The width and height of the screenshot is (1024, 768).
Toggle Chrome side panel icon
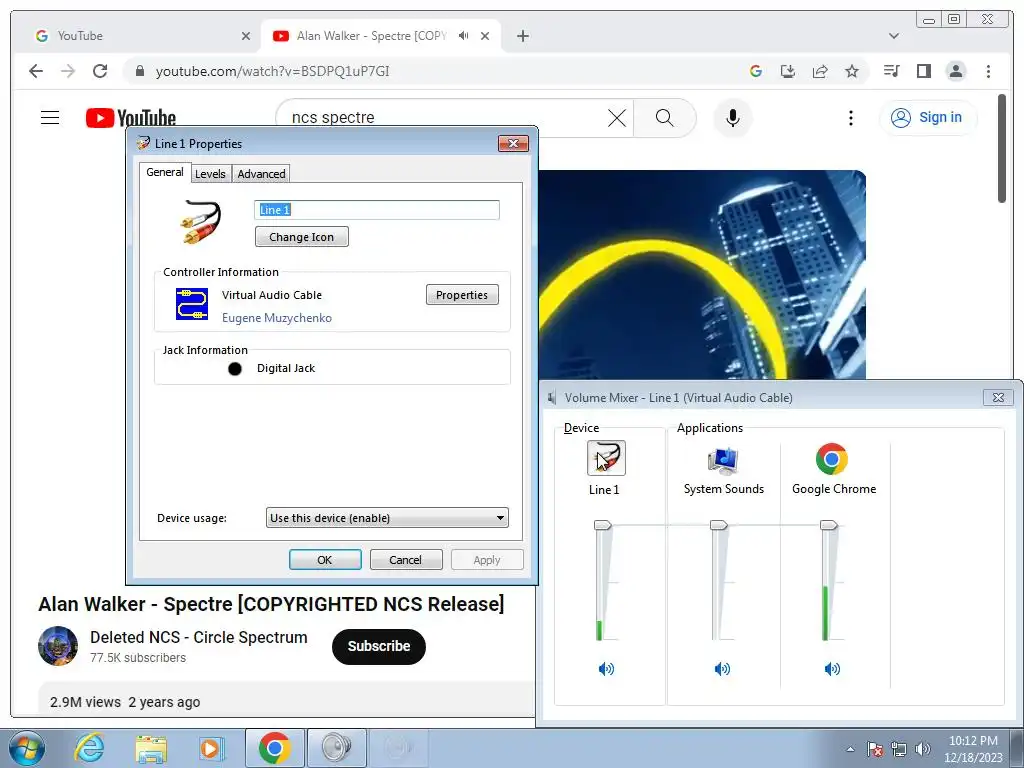coord(923,71)
